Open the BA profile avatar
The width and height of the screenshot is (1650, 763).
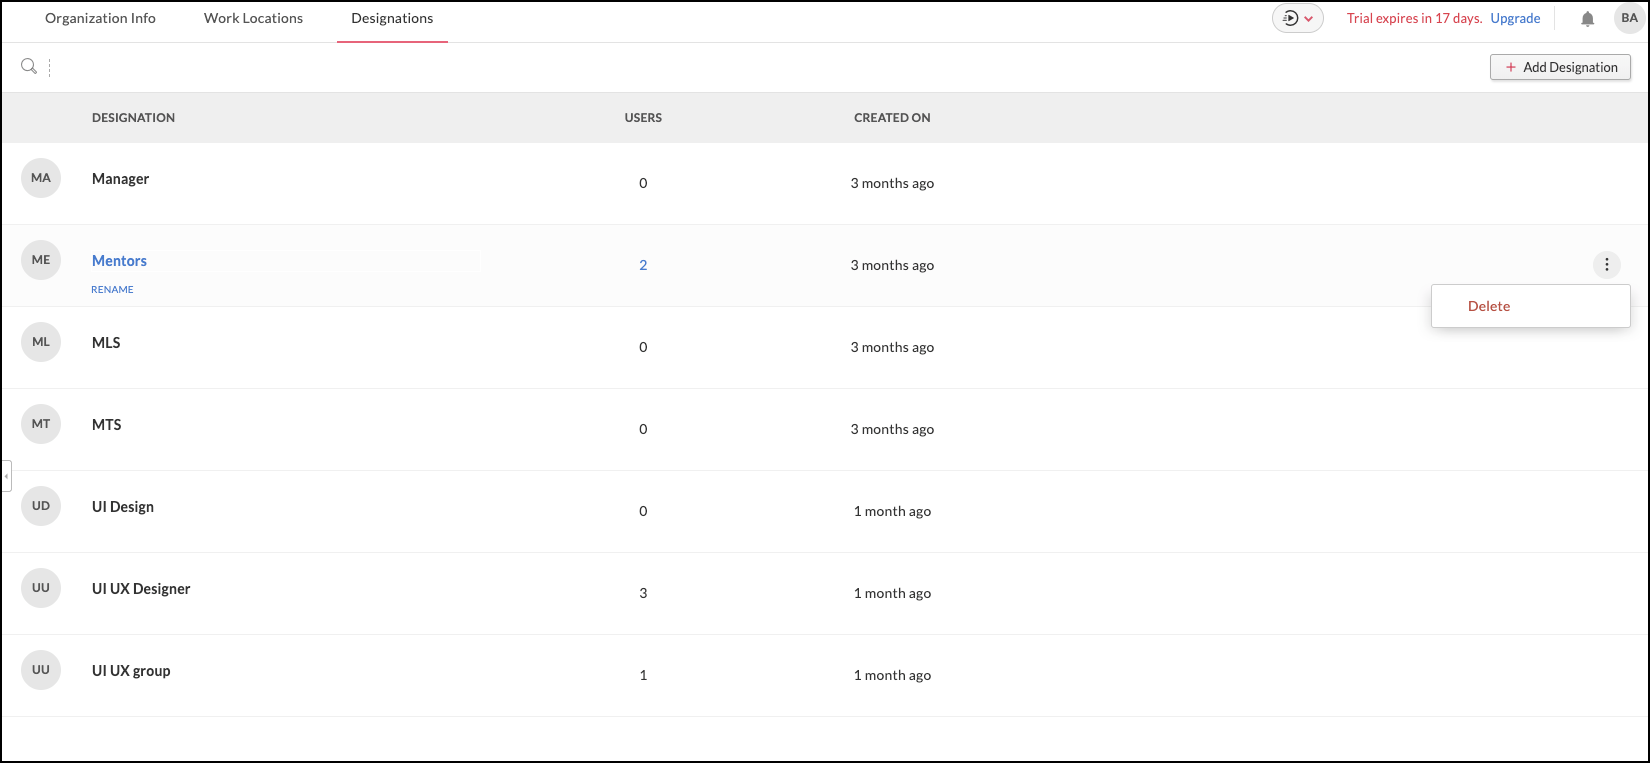point(1629,18)
